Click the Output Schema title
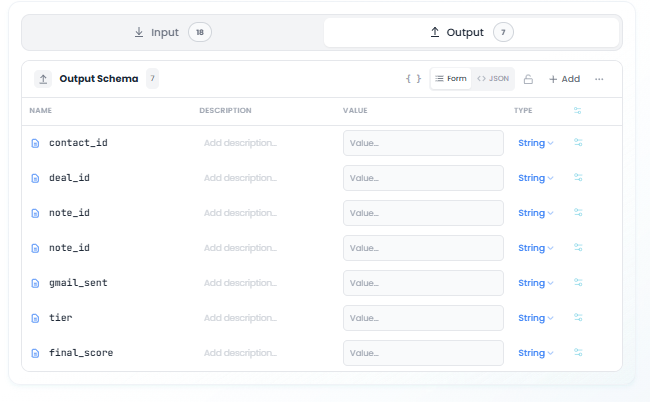The image size is (650, 402). [x=99, y=79]
